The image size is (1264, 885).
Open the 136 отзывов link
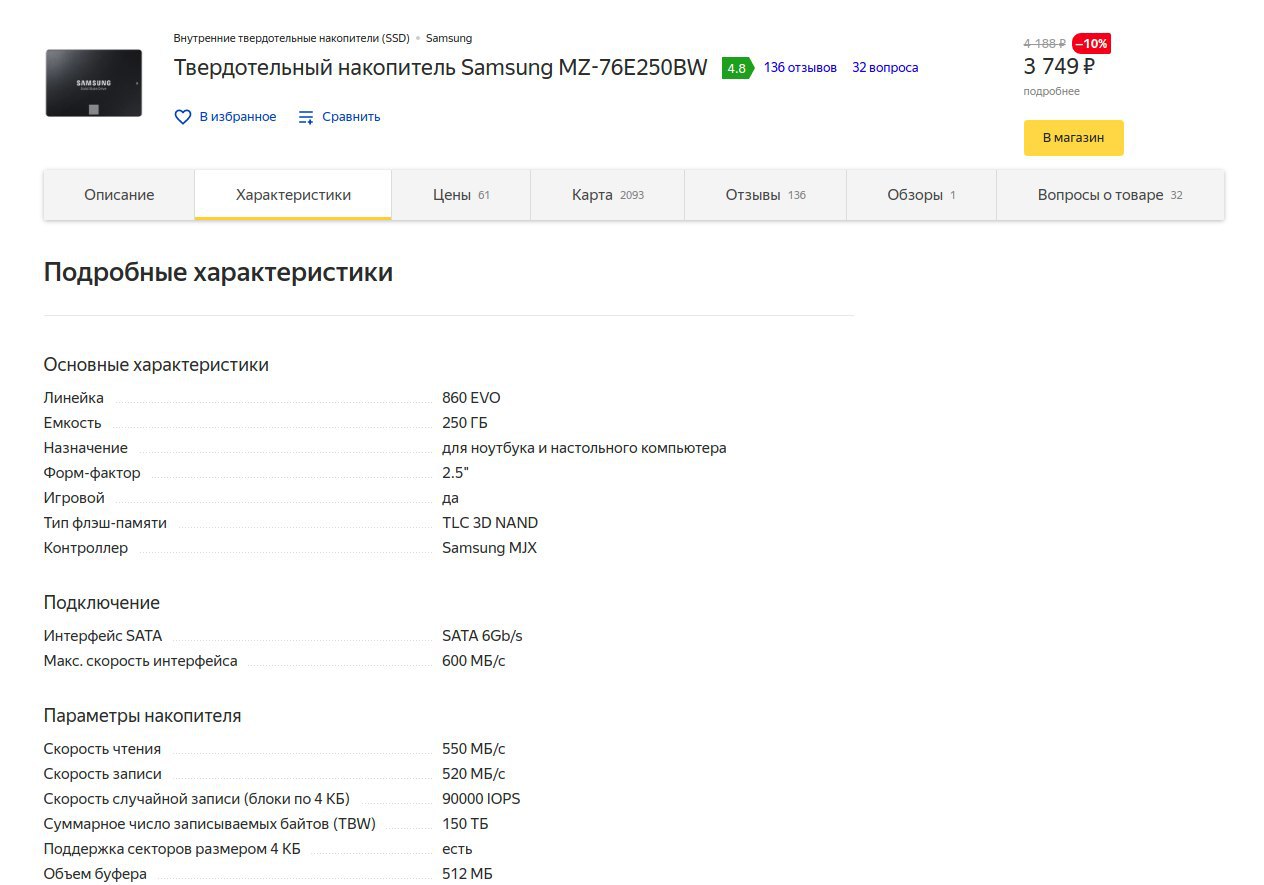click(800, 68)
